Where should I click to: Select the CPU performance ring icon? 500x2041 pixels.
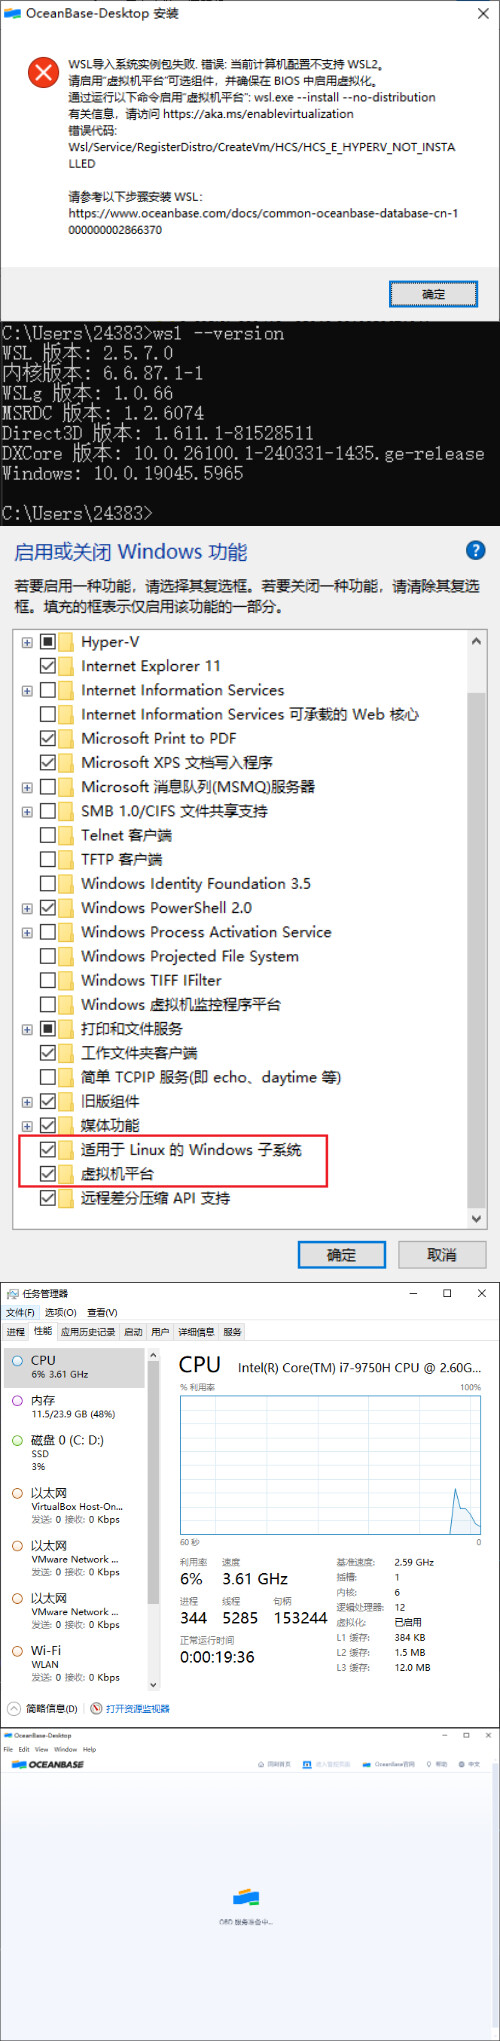pos(17,1361)
